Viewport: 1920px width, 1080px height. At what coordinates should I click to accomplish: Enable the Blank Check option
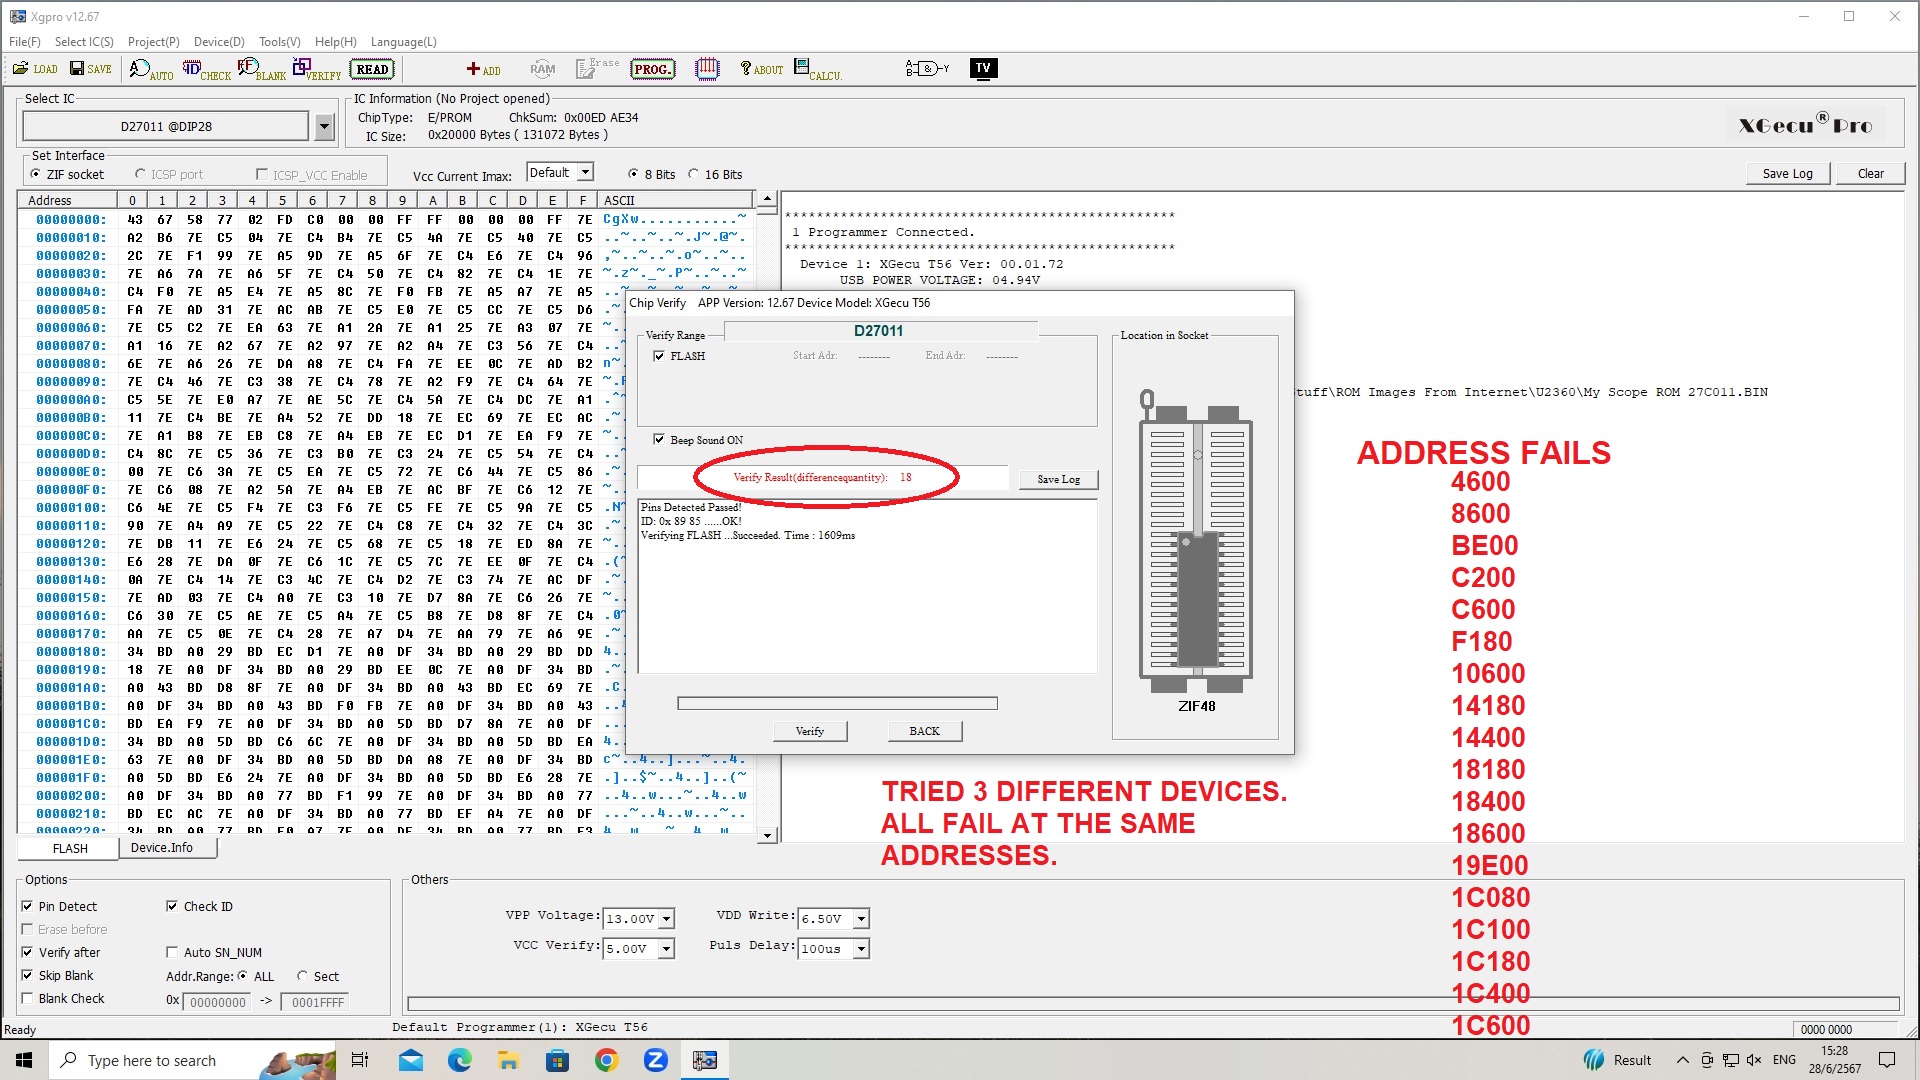(x=27, y=999)
